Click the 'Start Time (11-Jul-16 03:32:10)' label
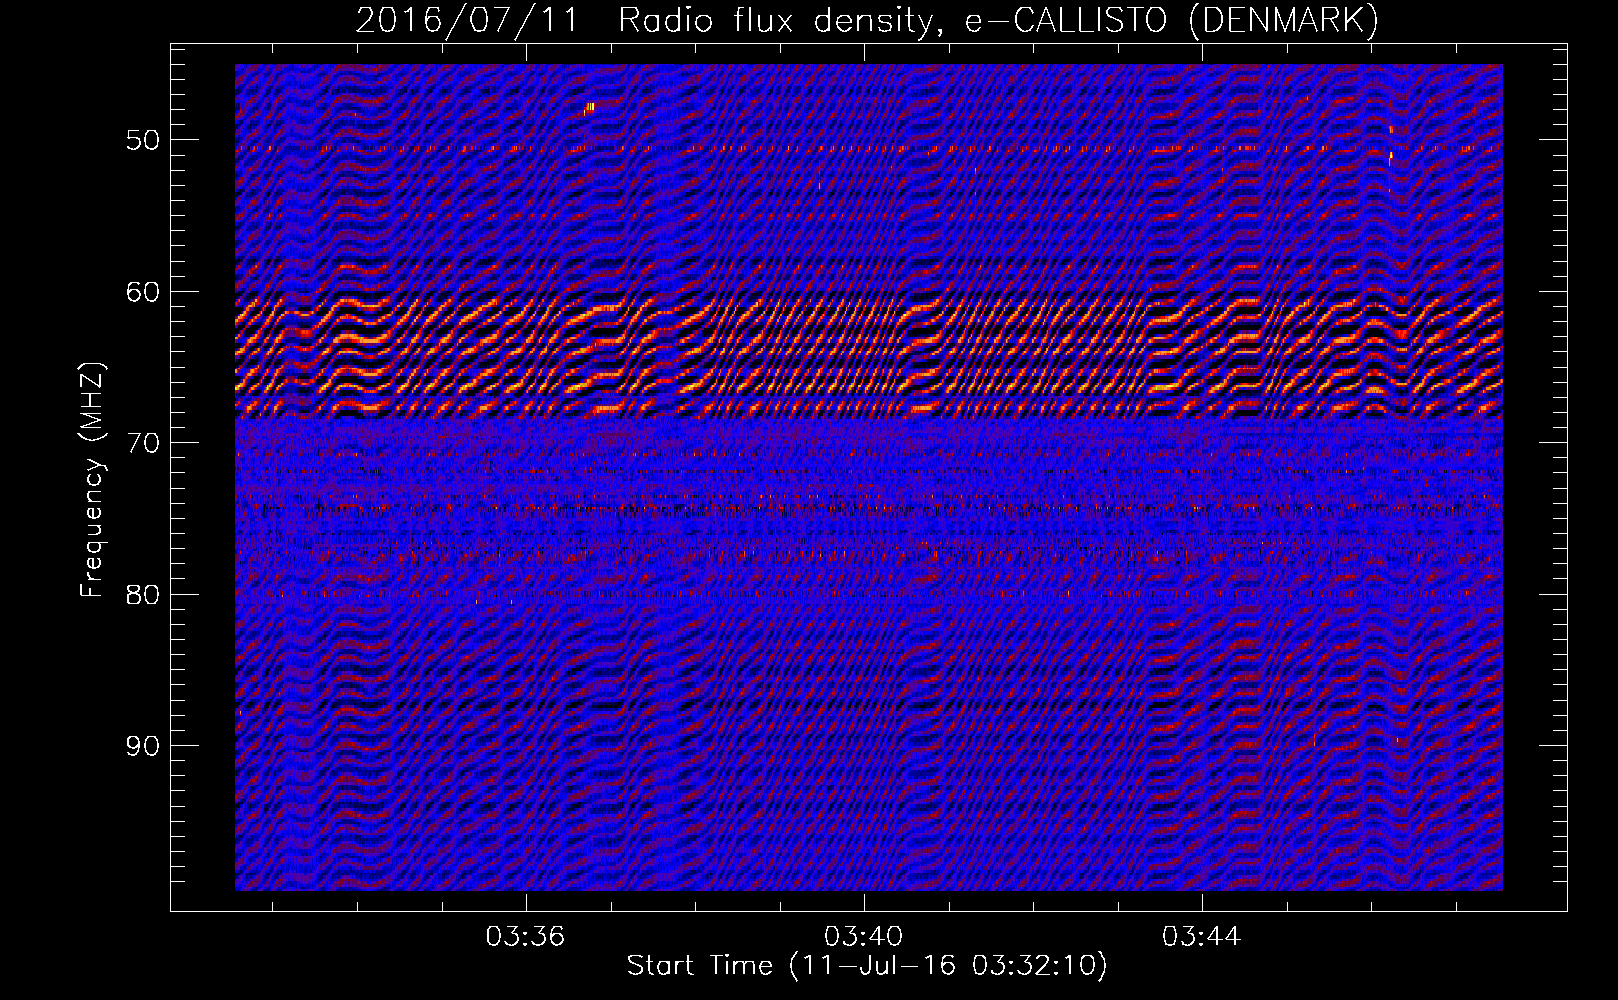Viewport: 1618px width, 1000px height. click(x=867, y=966)
